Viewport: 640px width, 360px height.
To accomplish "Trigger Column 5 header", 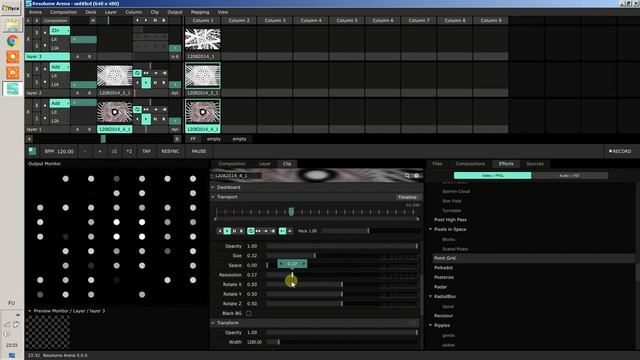I will [347, 20].
